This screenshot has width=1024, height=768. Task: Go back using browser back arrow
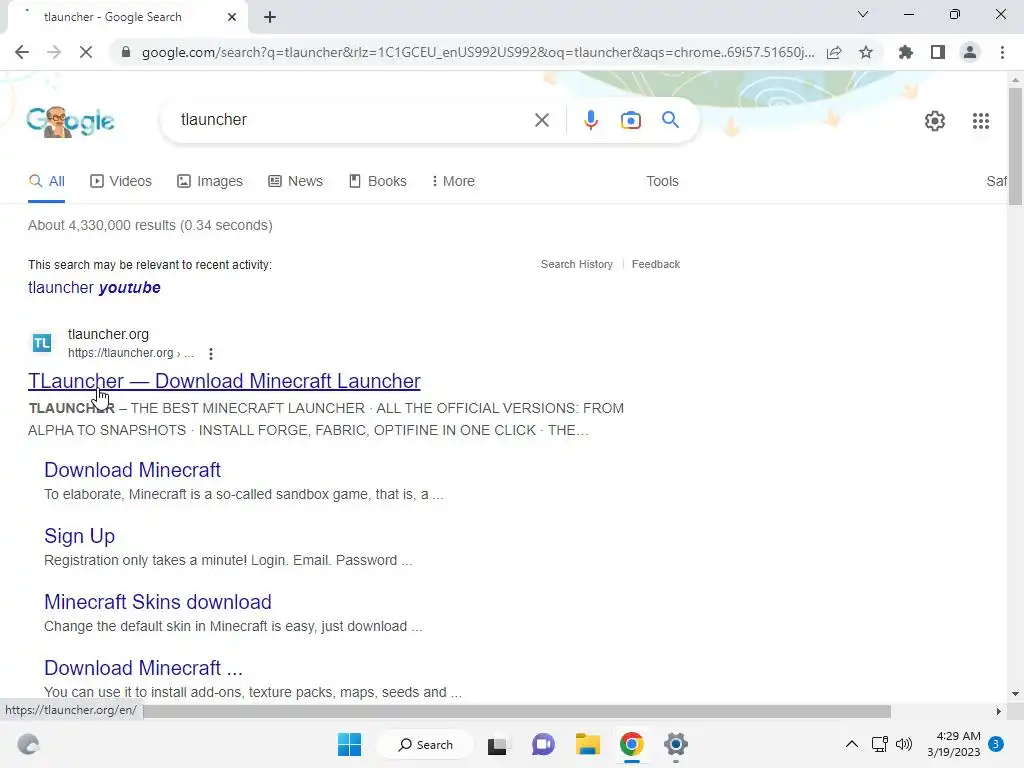click(22, 52)
